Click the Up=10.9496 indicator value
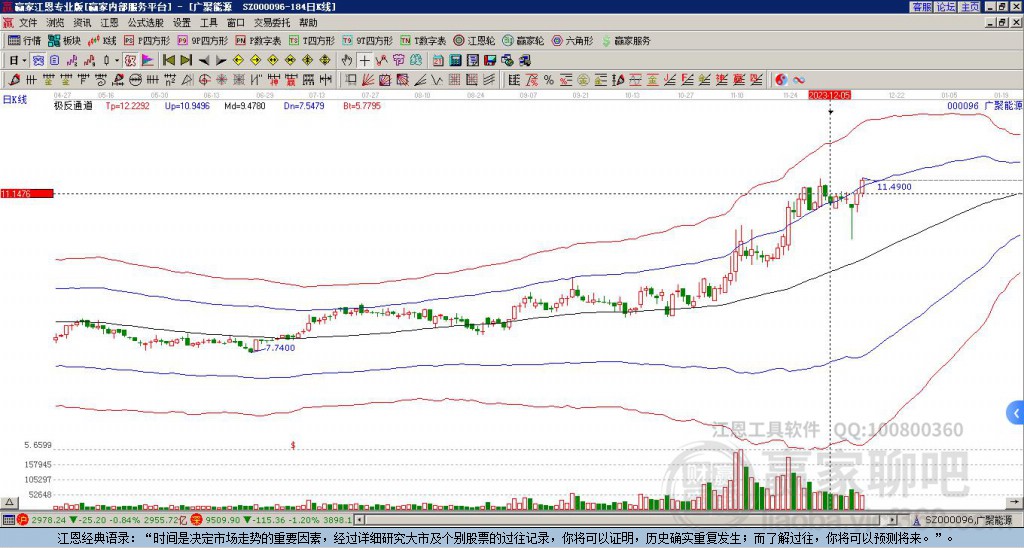Viewport: 1024px width, 548px height. pyautogui.click(x=187, y=105)
